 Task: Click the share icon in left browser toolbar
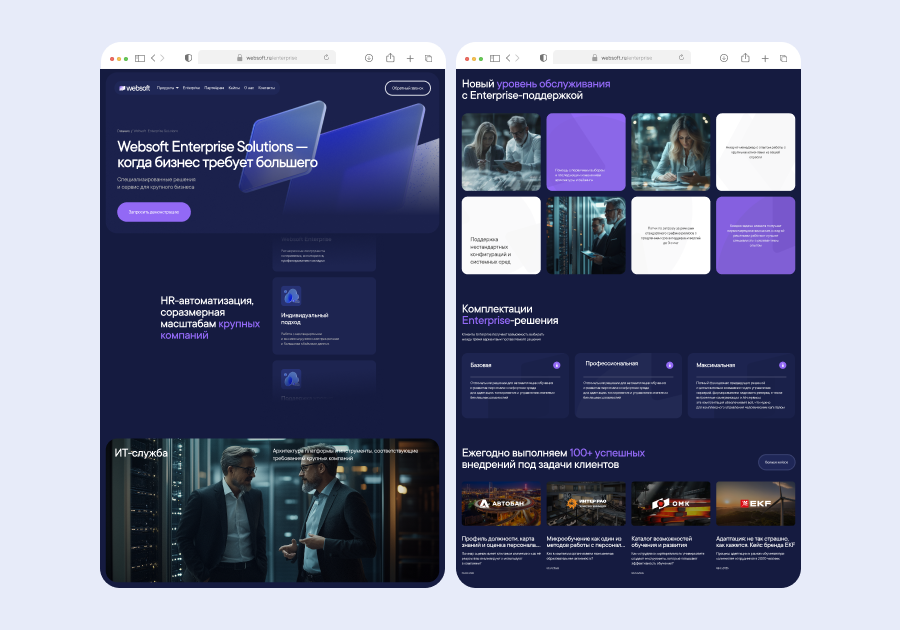point(391,58)
